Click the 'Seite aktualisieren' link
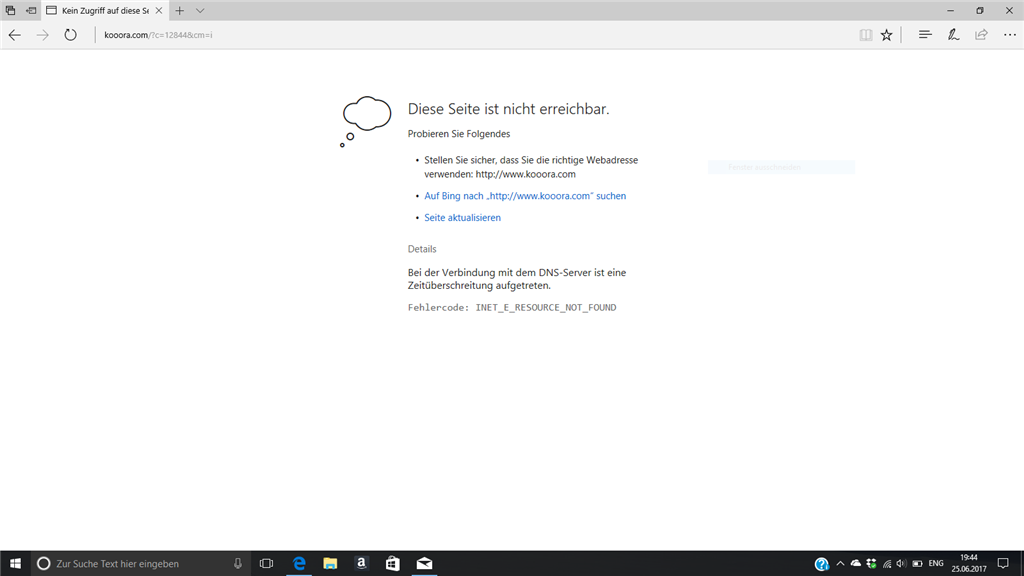This screenshot has height=576, width=1024. pos(462,217)
